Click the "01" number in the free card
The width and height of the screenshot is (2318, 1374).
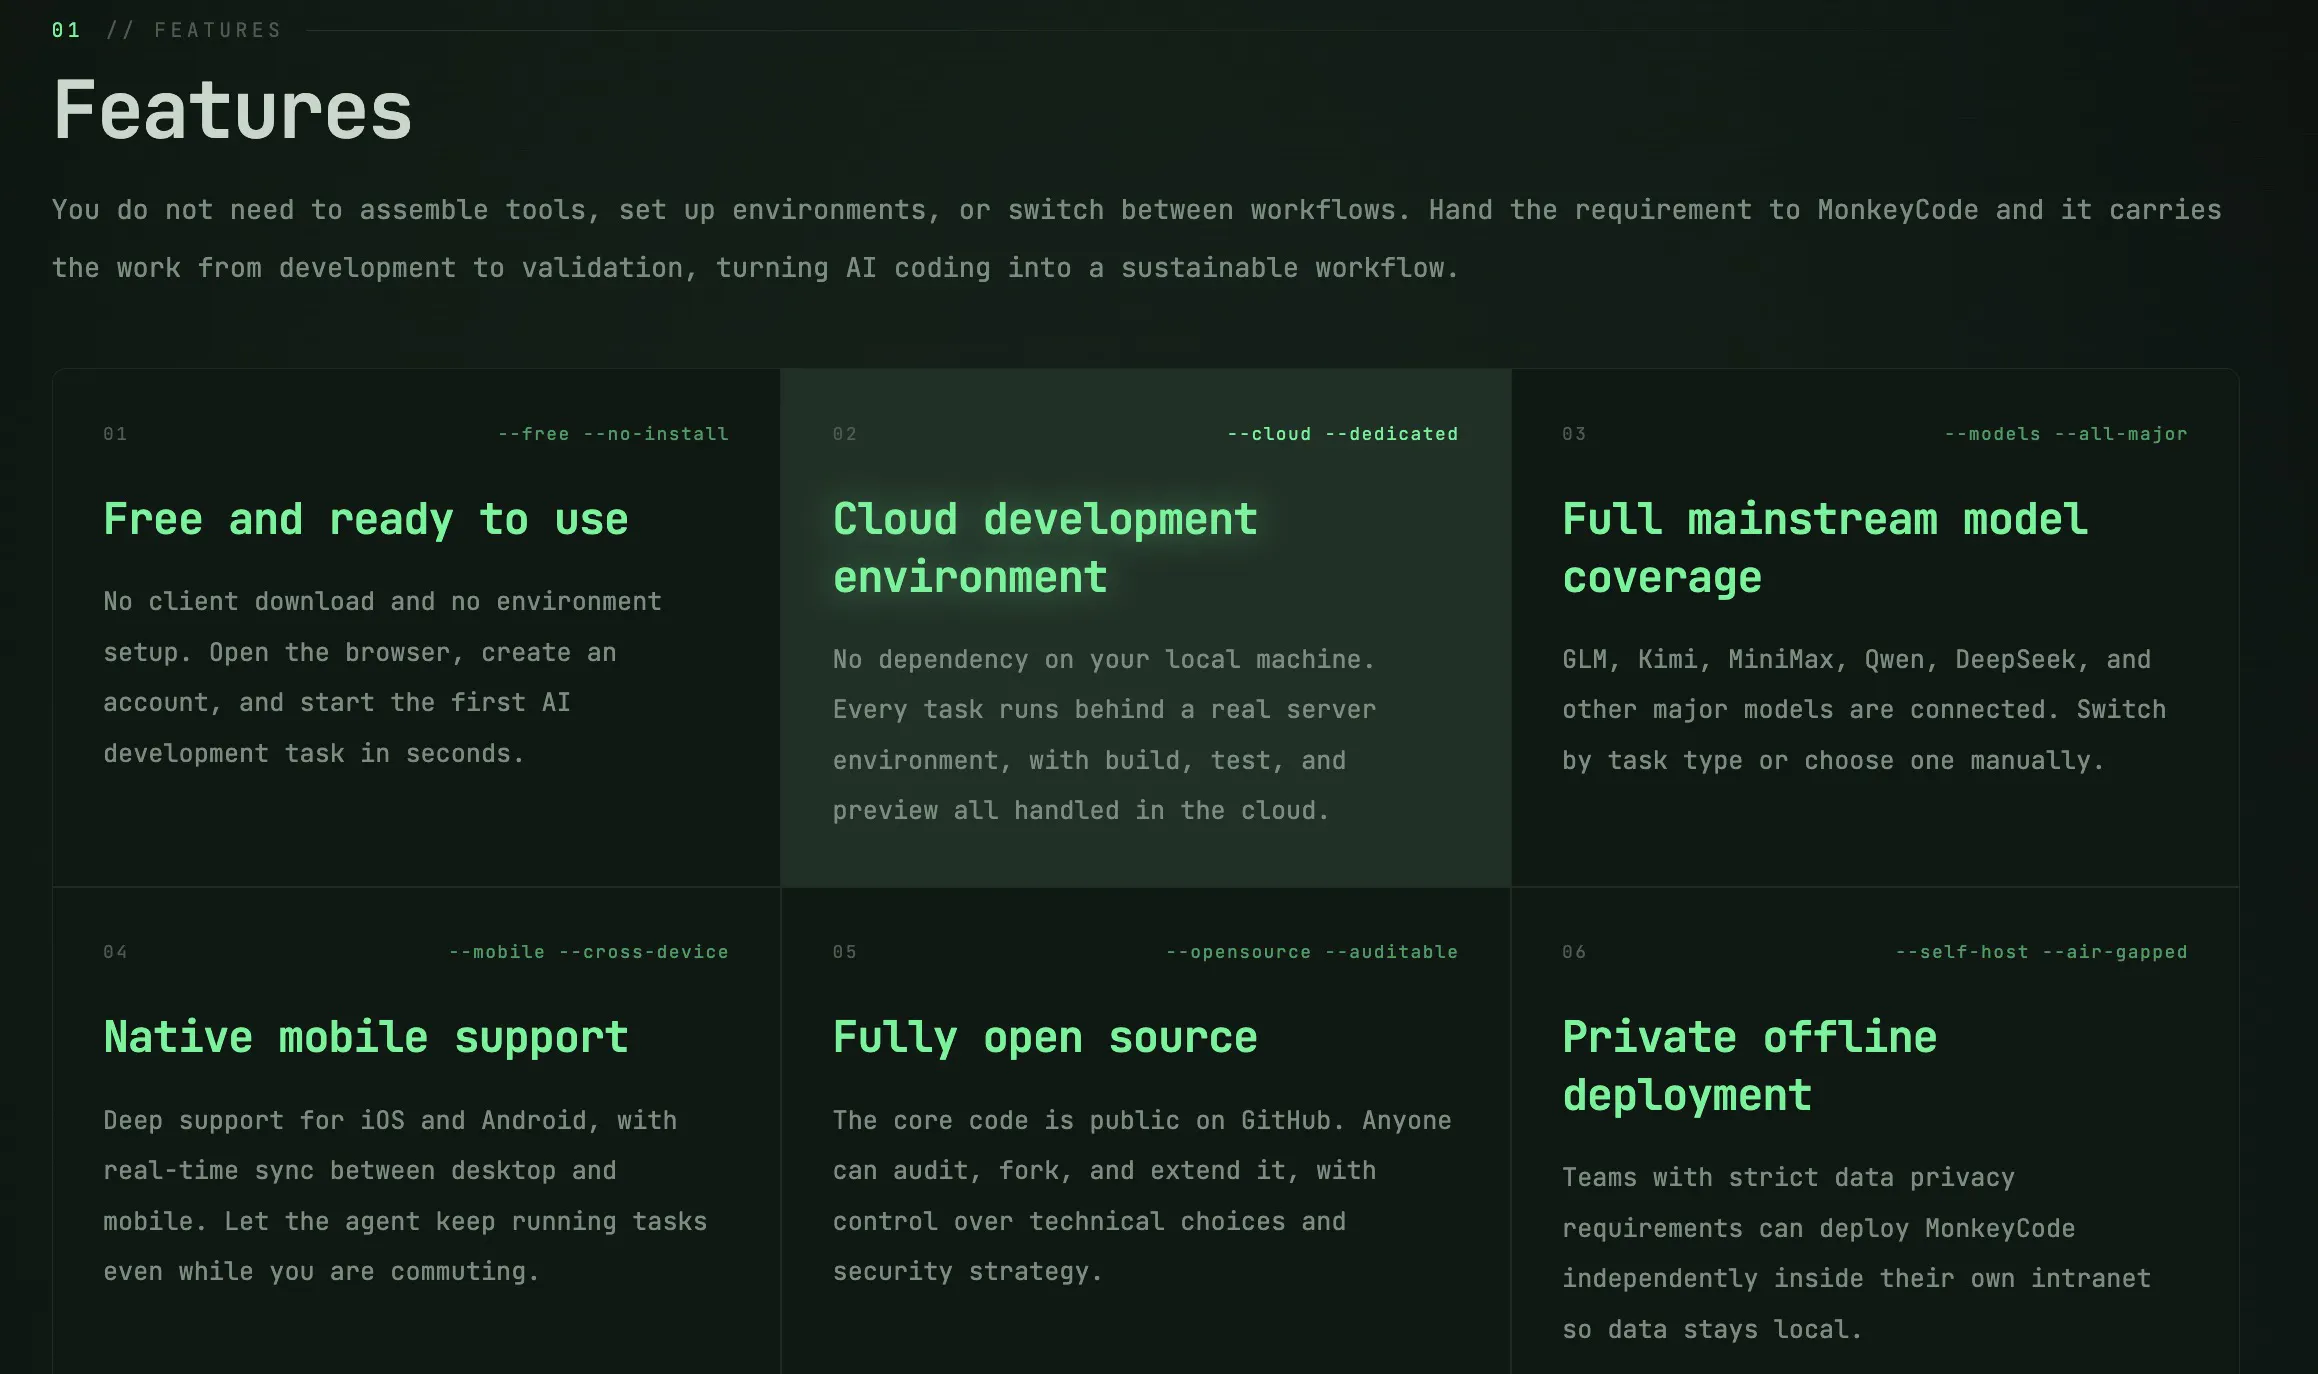point(115,434)
